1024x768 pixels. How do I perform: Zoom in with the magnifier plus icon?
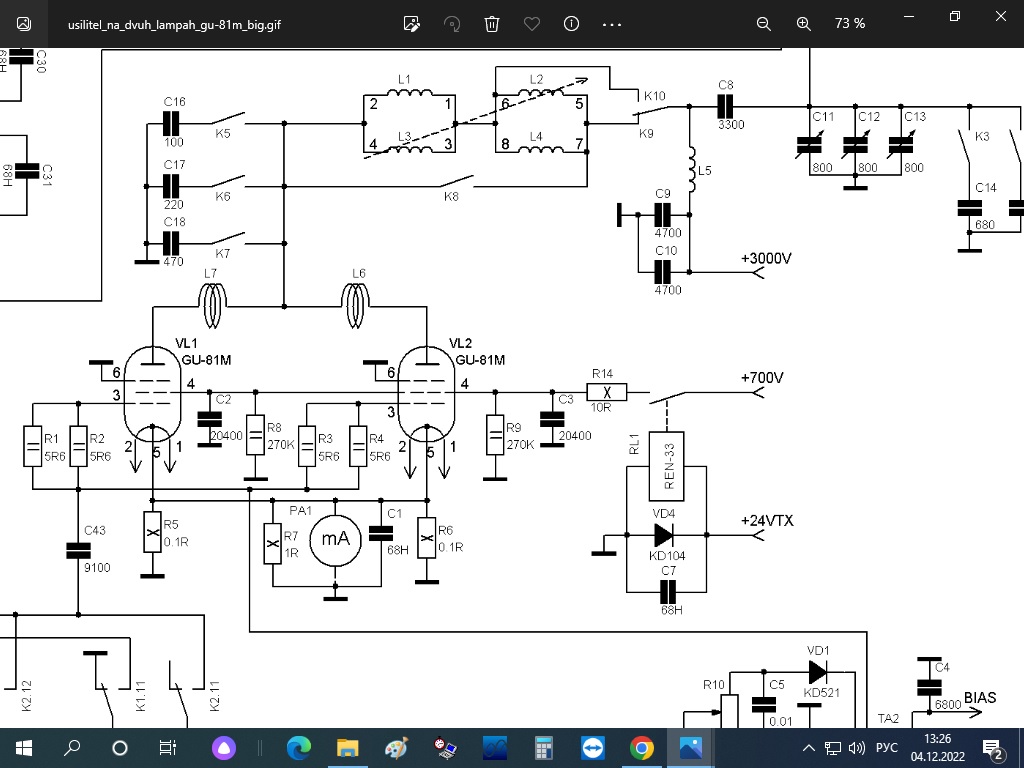(x=803, y=23)
